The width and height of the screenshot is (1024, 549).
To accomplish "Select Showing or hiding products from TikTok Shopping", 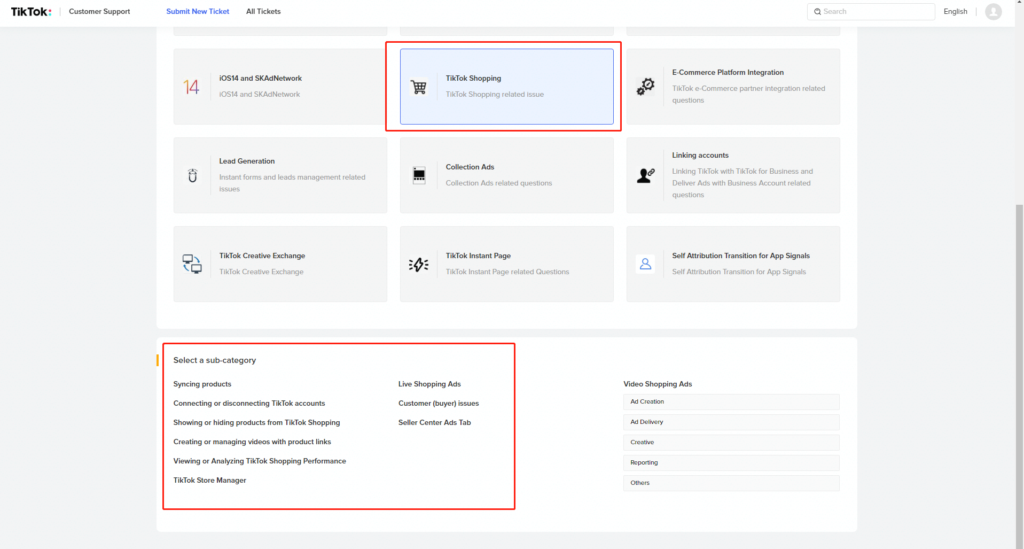I will (257, 422).
